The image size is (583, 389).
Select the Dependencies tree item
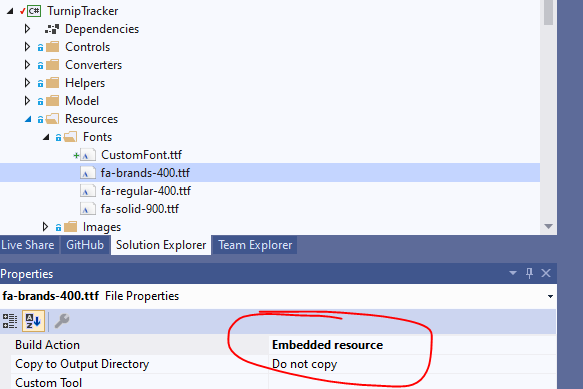point(102,29)
